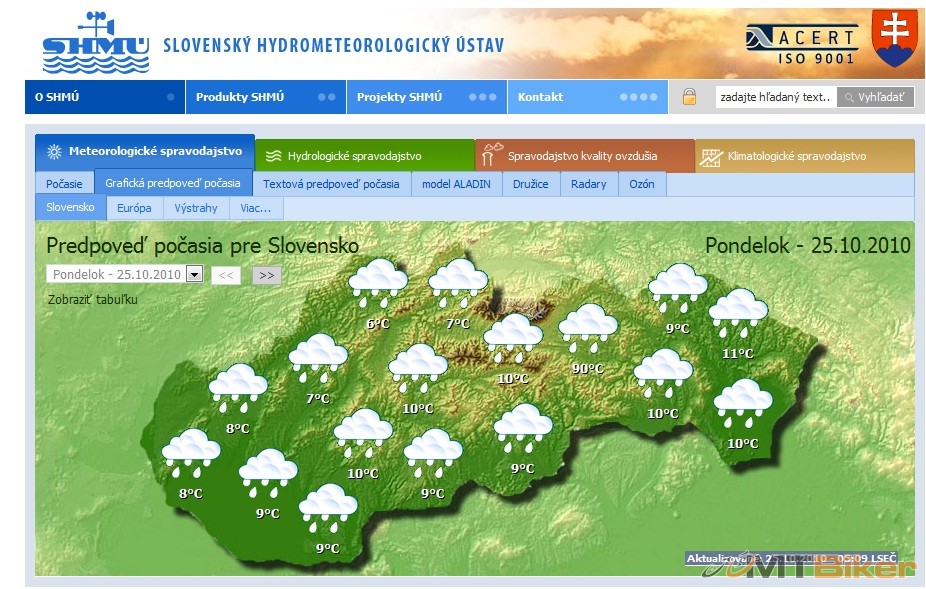
Task: Click the SHMÚ logo in the header
Action: [95, 44]
